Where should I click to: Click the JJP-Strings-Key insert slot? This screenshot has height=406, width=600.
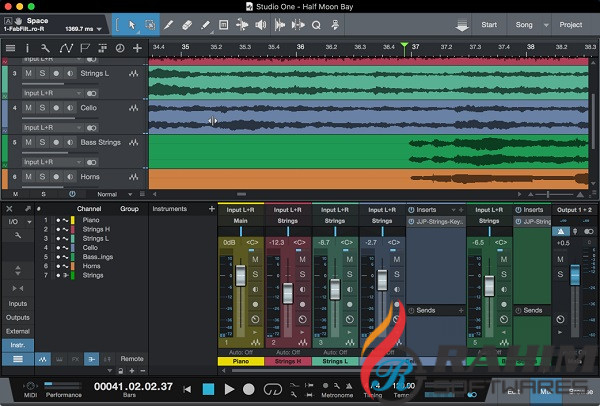click(436, 222)
